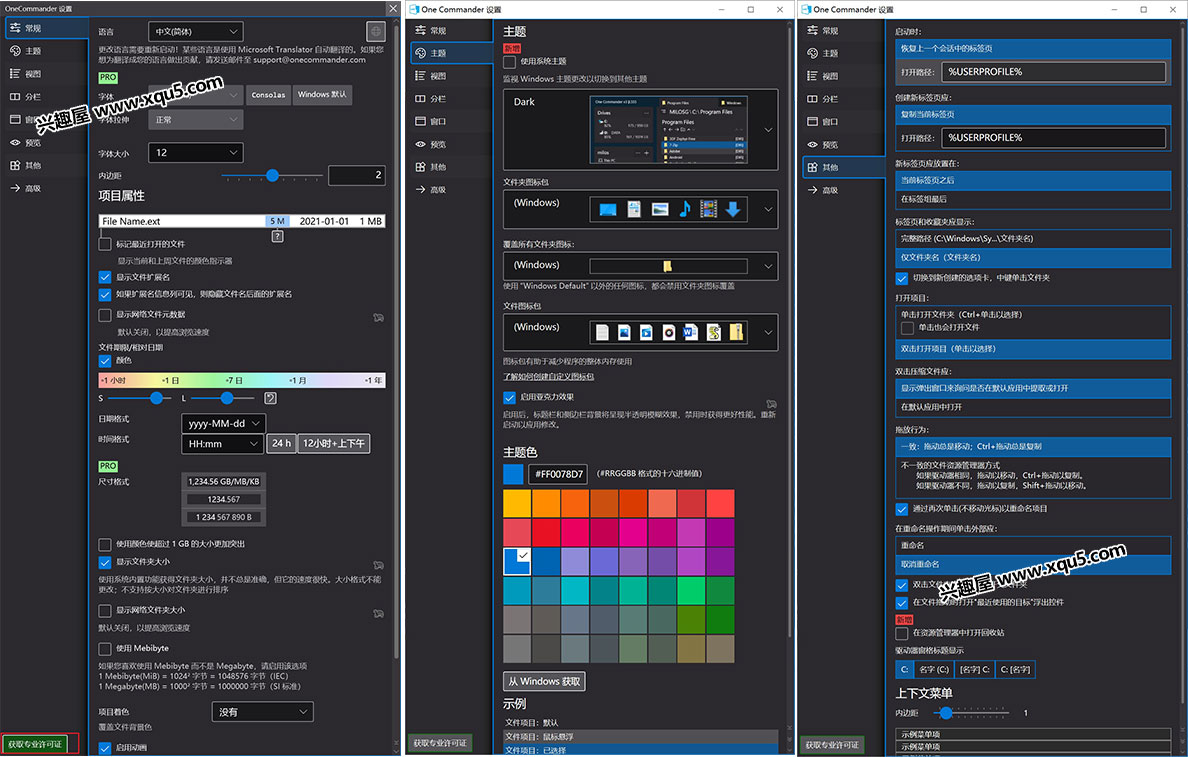This screenshot has height=757, width=1188.
Task: Disable the 启用亚克力效果 checkbox
Action: coord(509,397)
